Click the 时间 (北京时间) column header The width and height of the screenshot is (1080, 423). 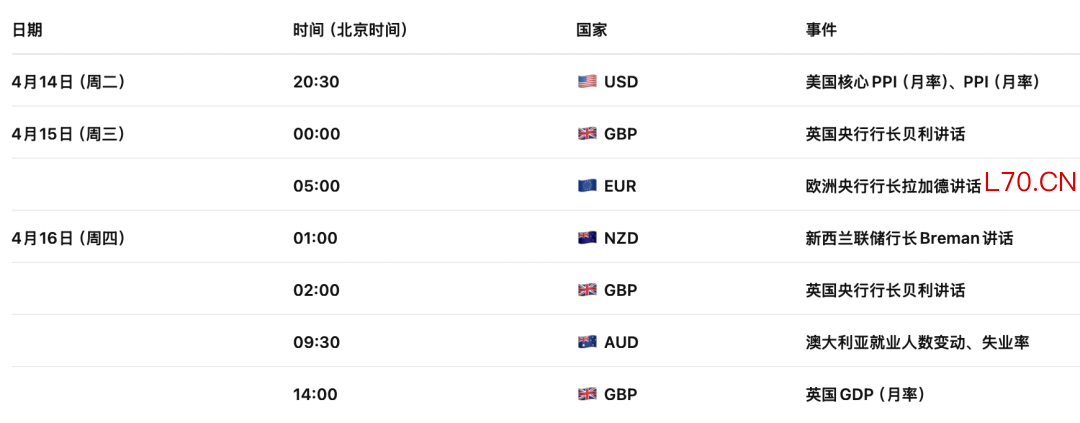click(350, 30)
